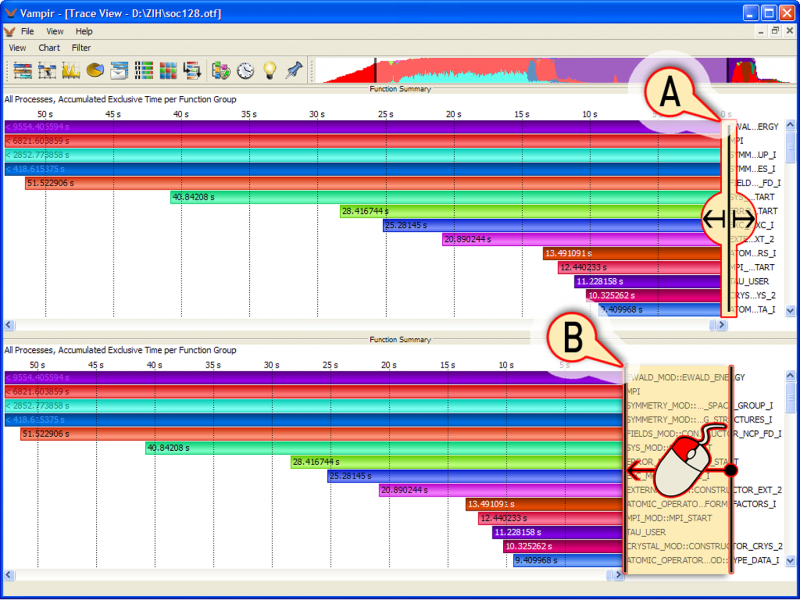Click MPI label in lower chart
This screenshot has height=600, width=800.
634,392
